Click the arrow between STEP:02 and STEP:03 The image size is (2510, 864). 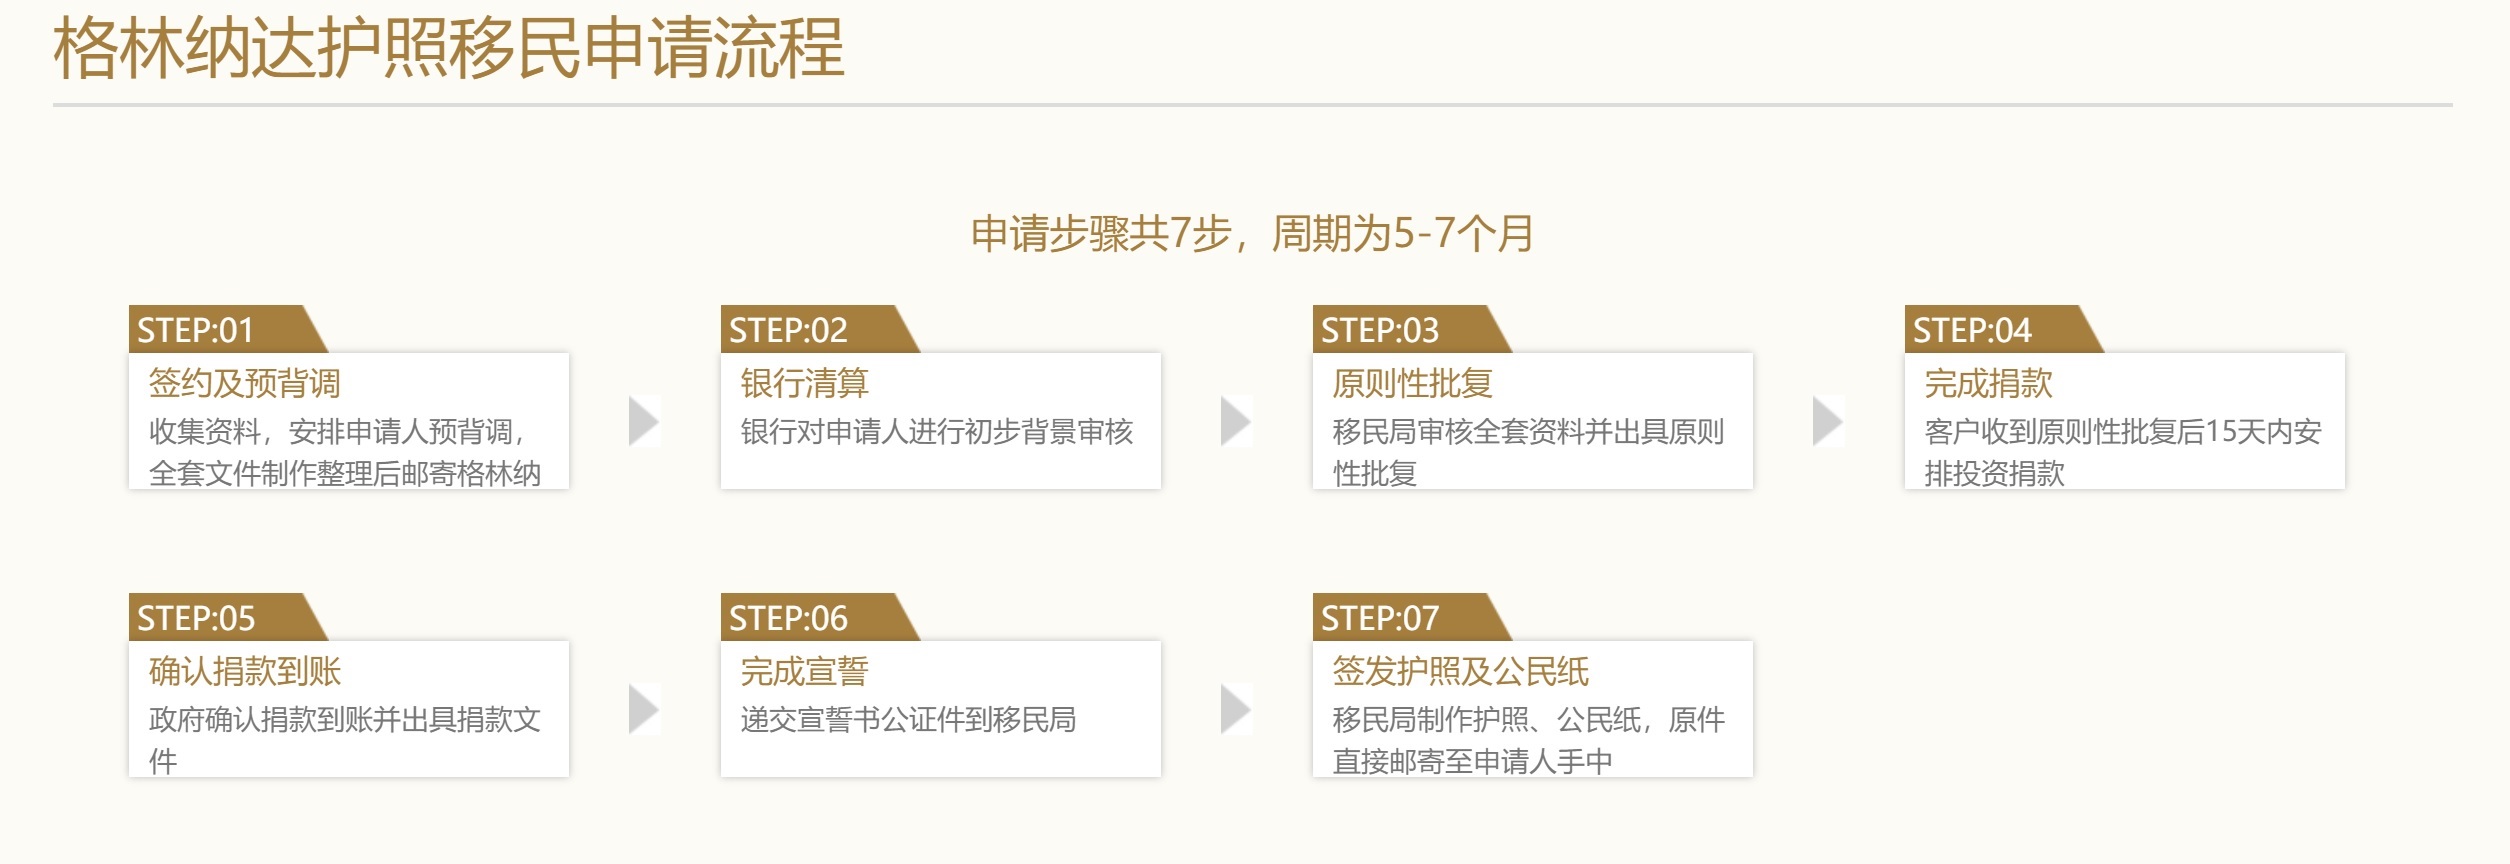click(x=1236, y=421)
